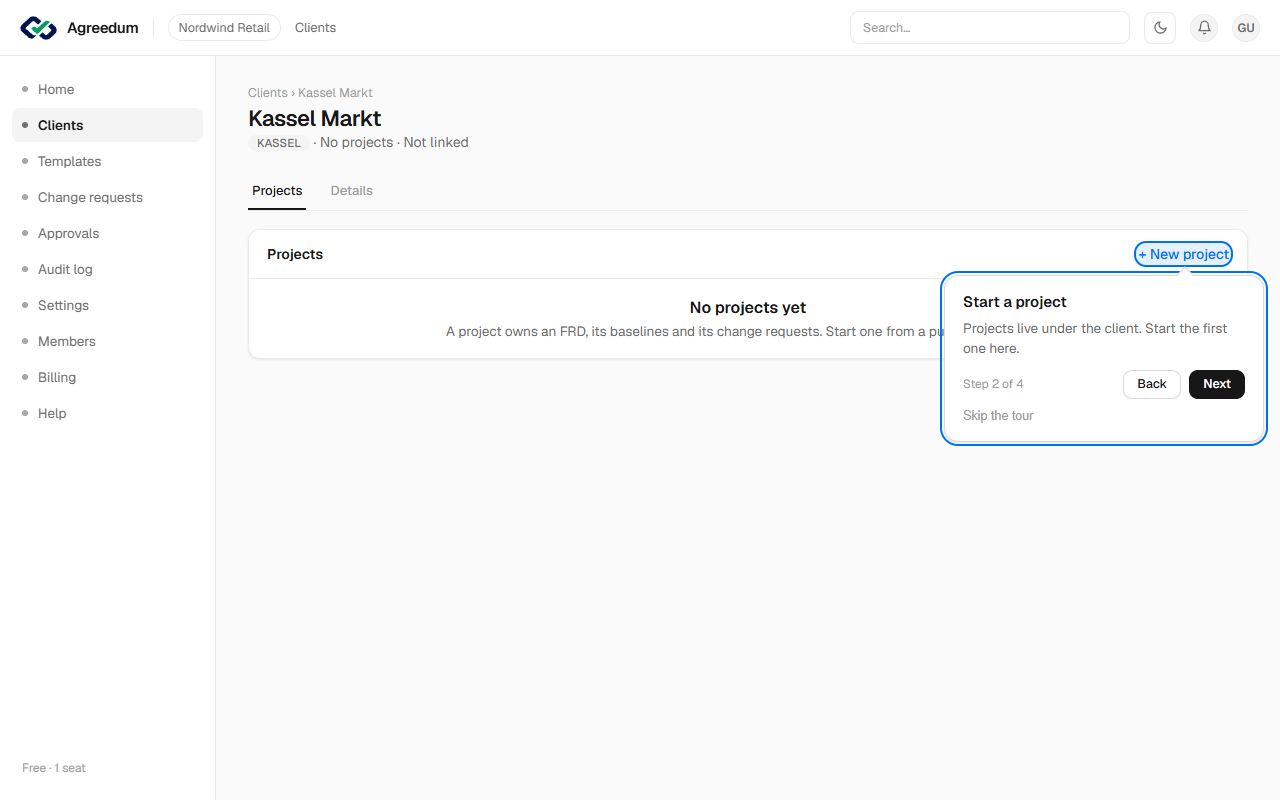Open the GU user avatar menu
The width and height of the screenshot is (1280, 800).
(1246, 28)
